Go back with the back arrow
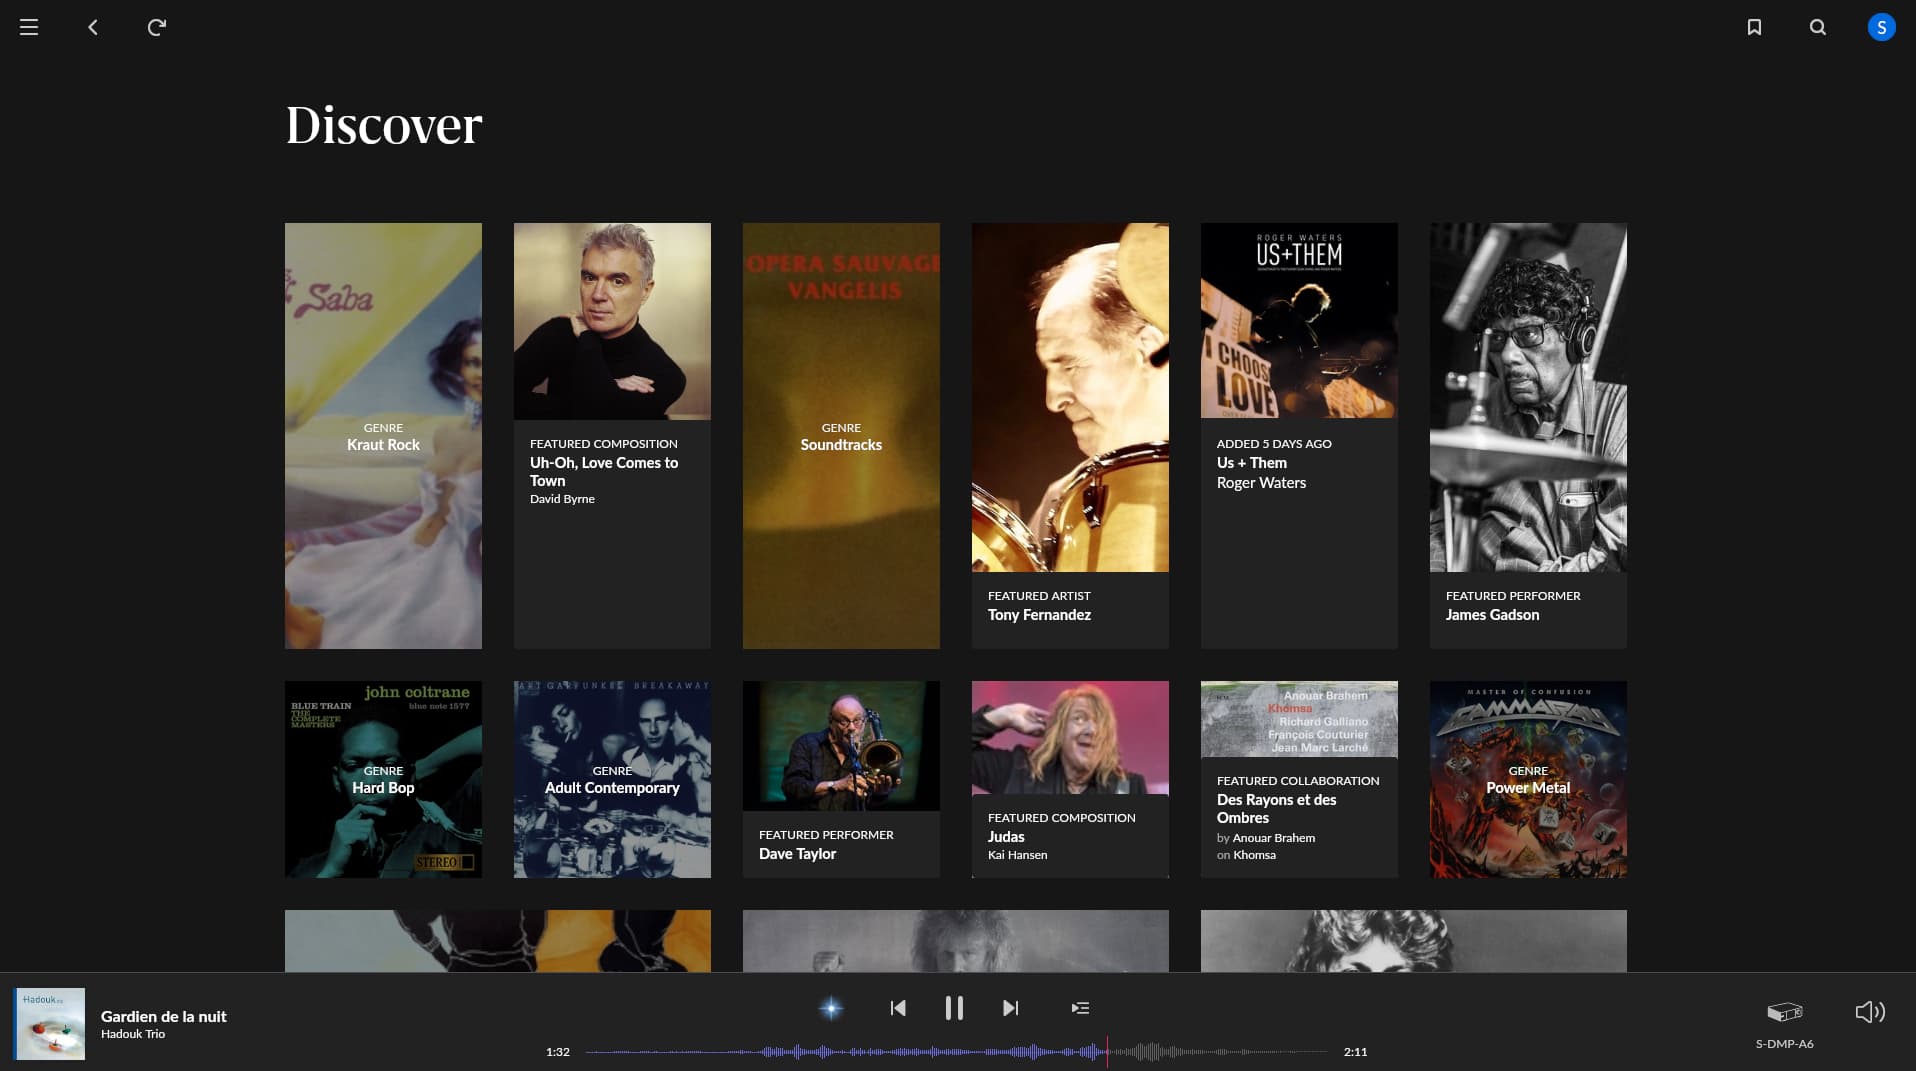Screen dimensions: 1916x1071 point(93,27)
